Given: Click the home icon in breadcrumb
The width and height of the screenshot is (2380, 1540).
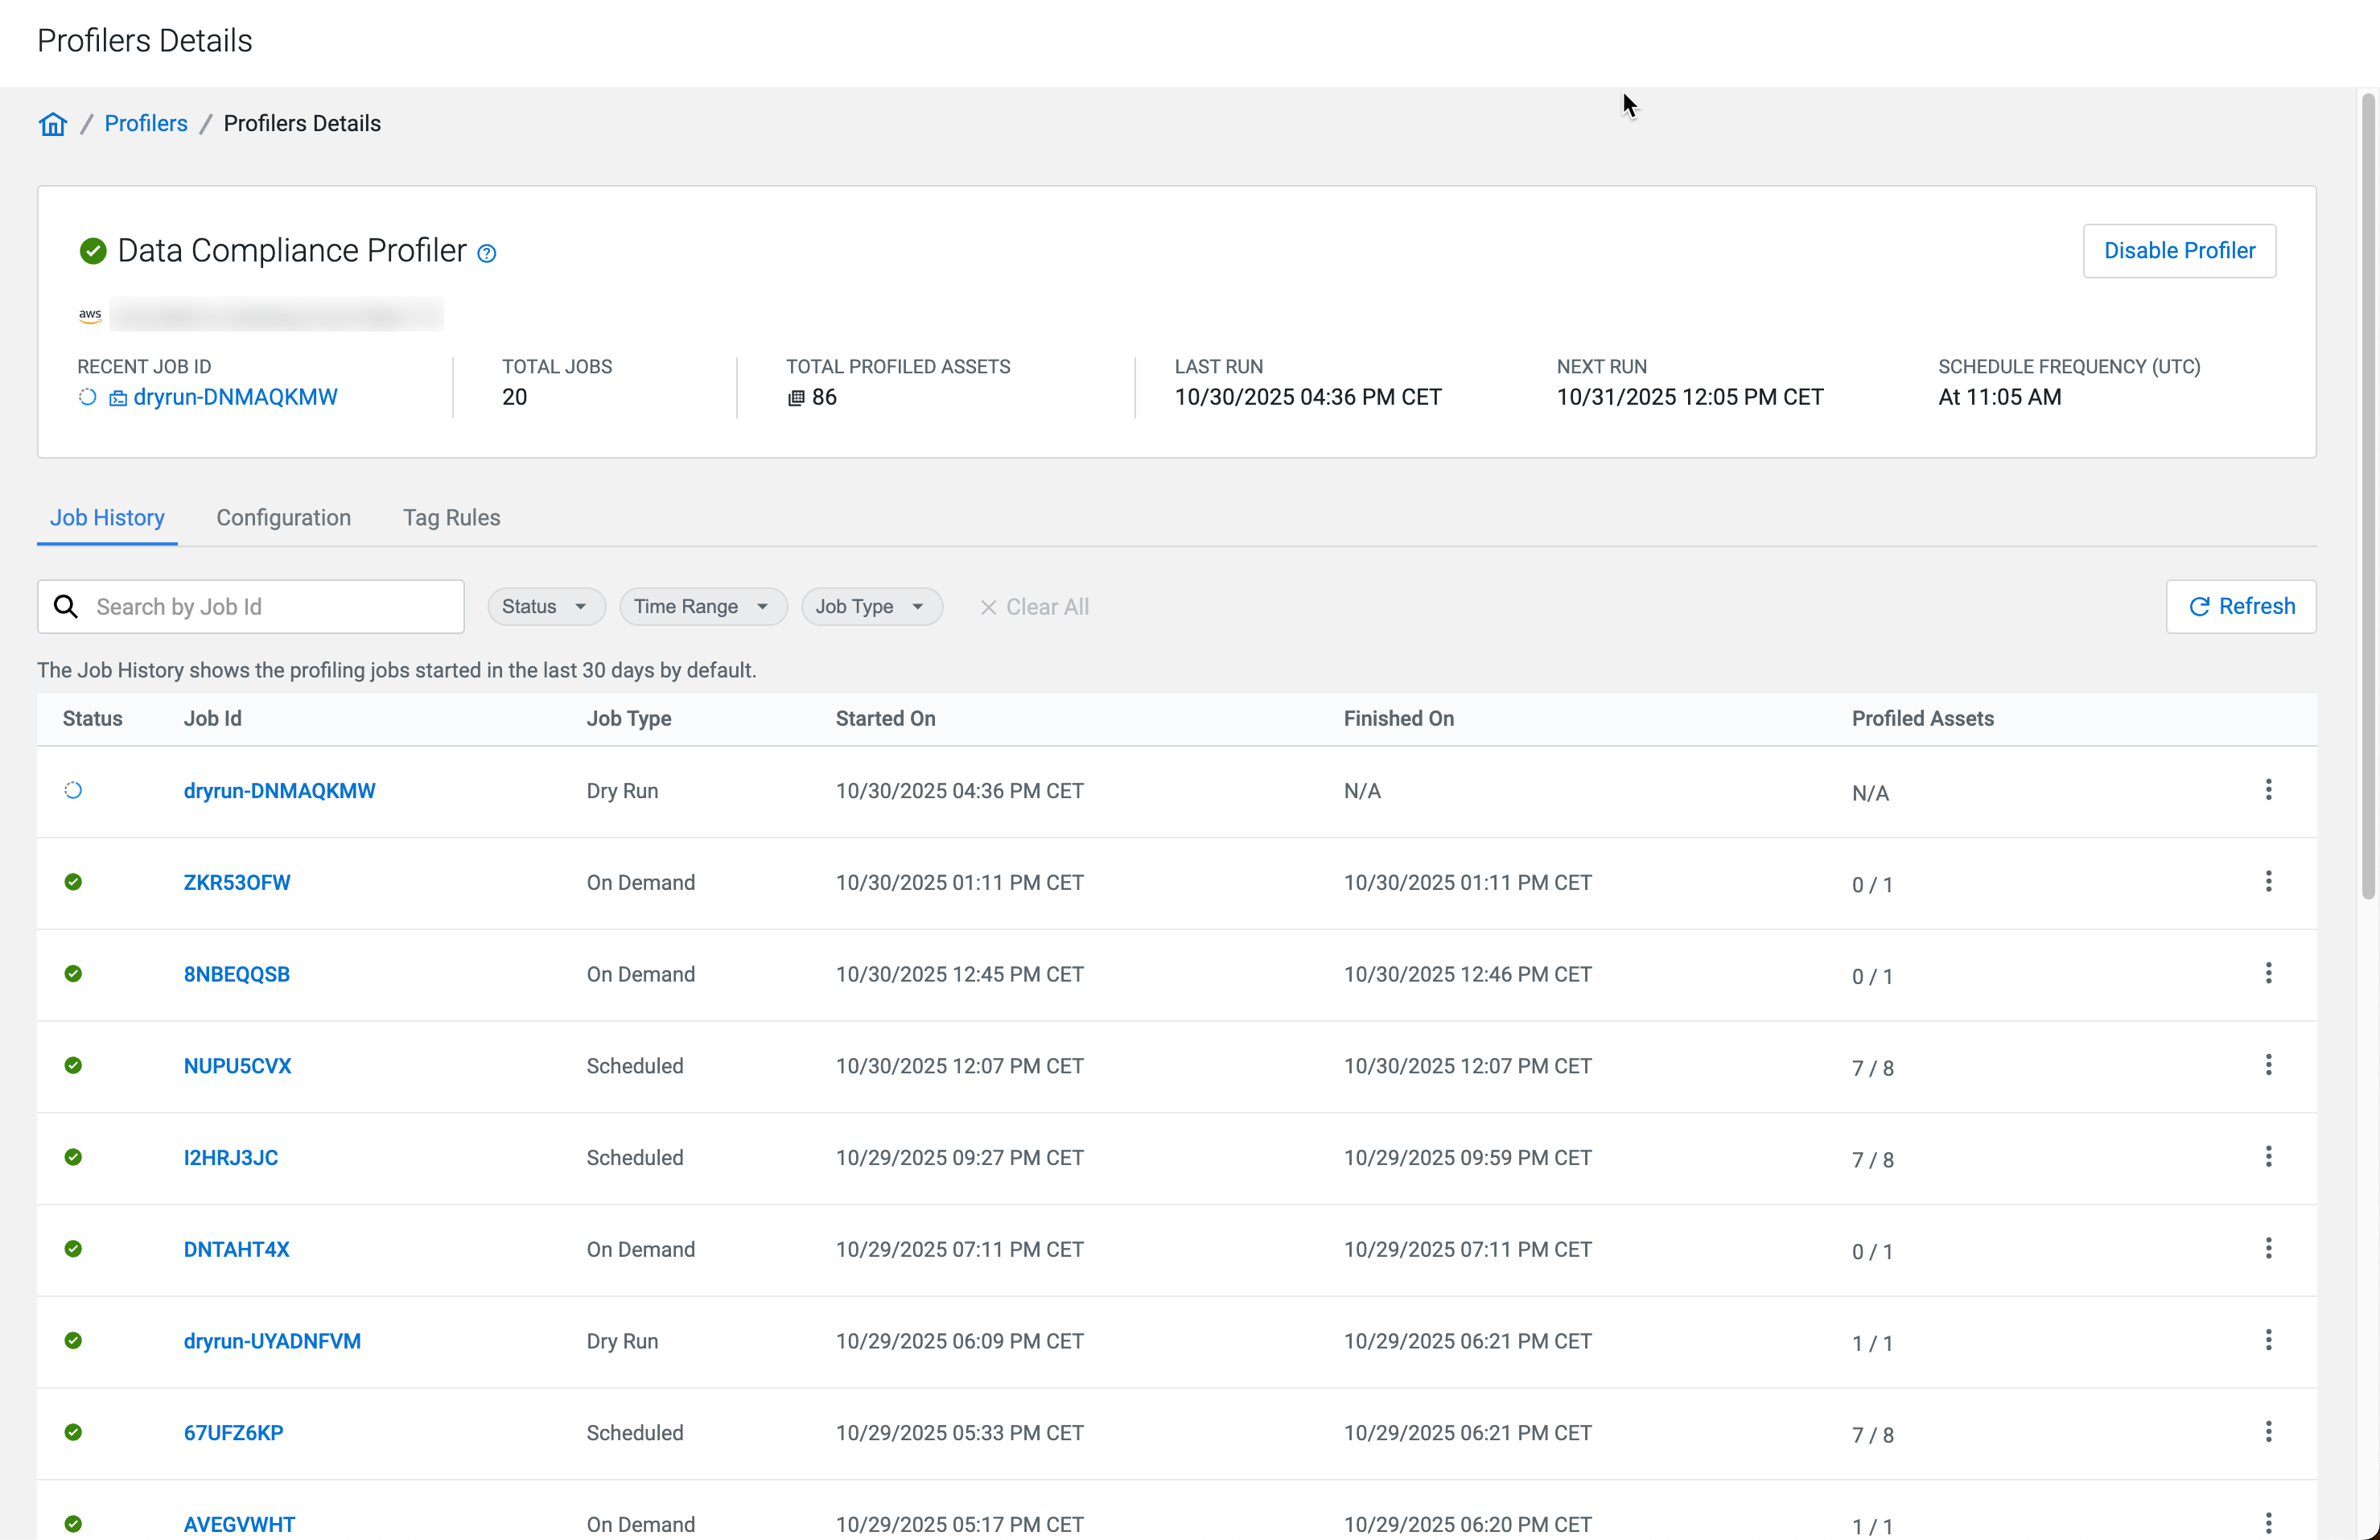Looking at the screenshot, I should [x=53, y=124].
